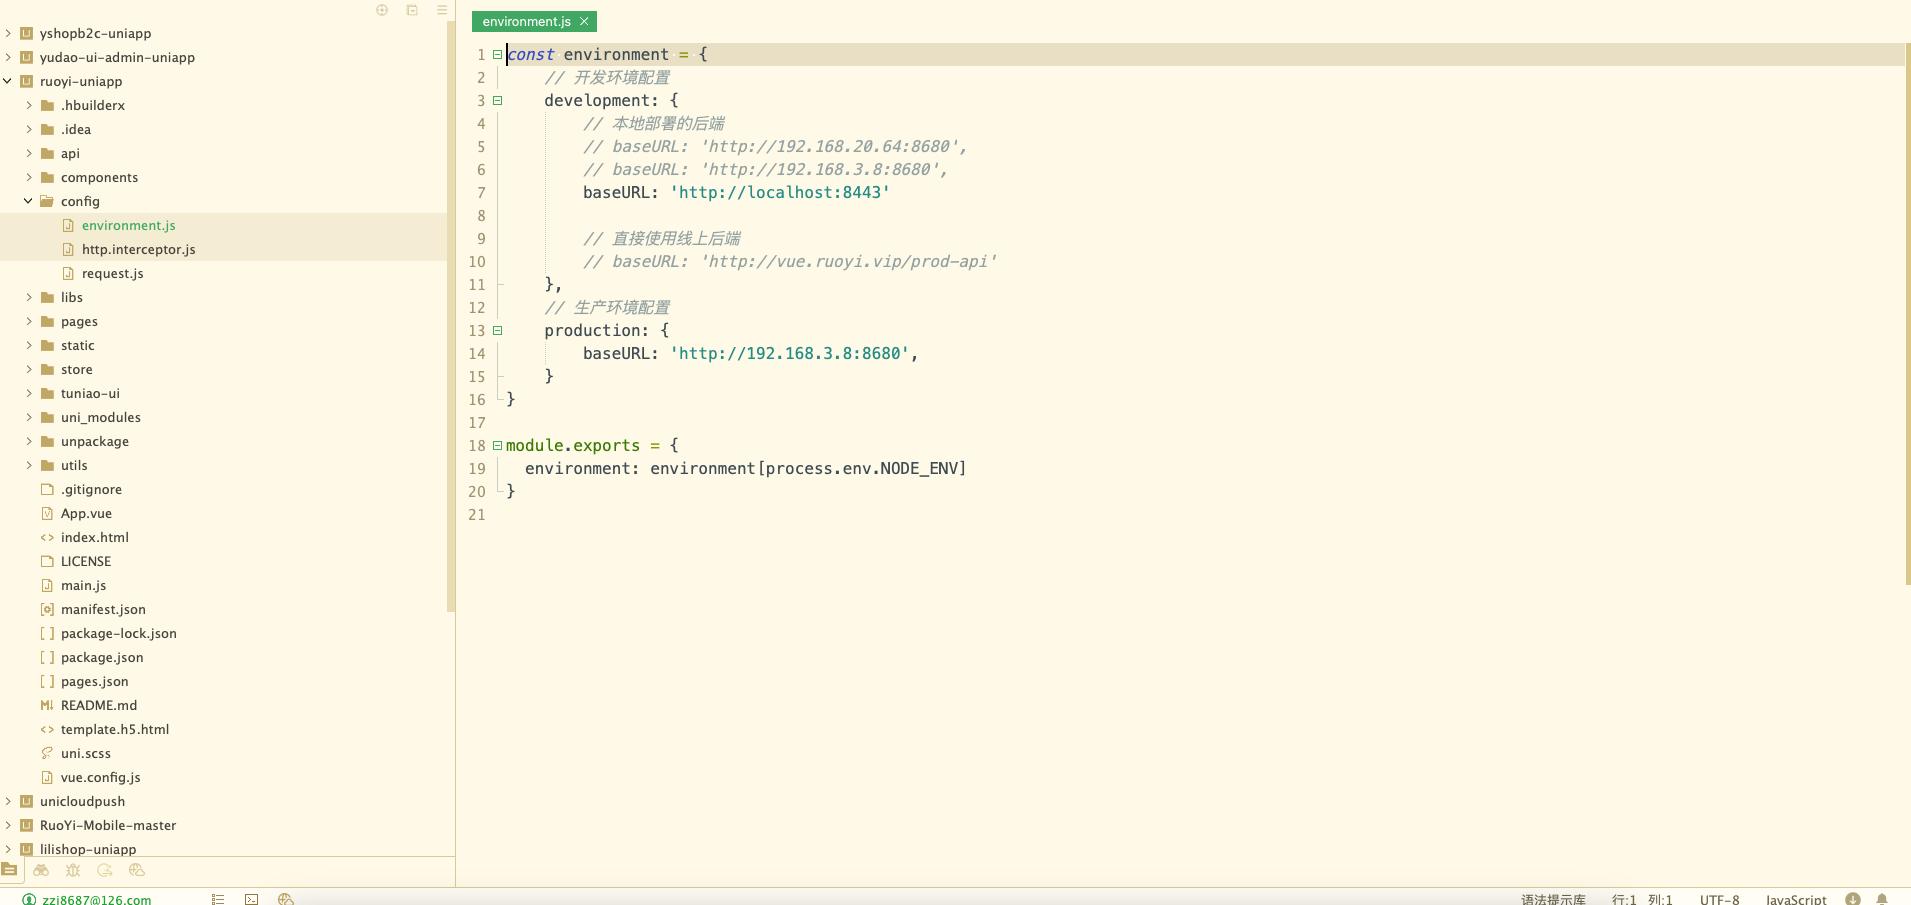Click the UTF-8 encoding selector

tap(1719, 899)
